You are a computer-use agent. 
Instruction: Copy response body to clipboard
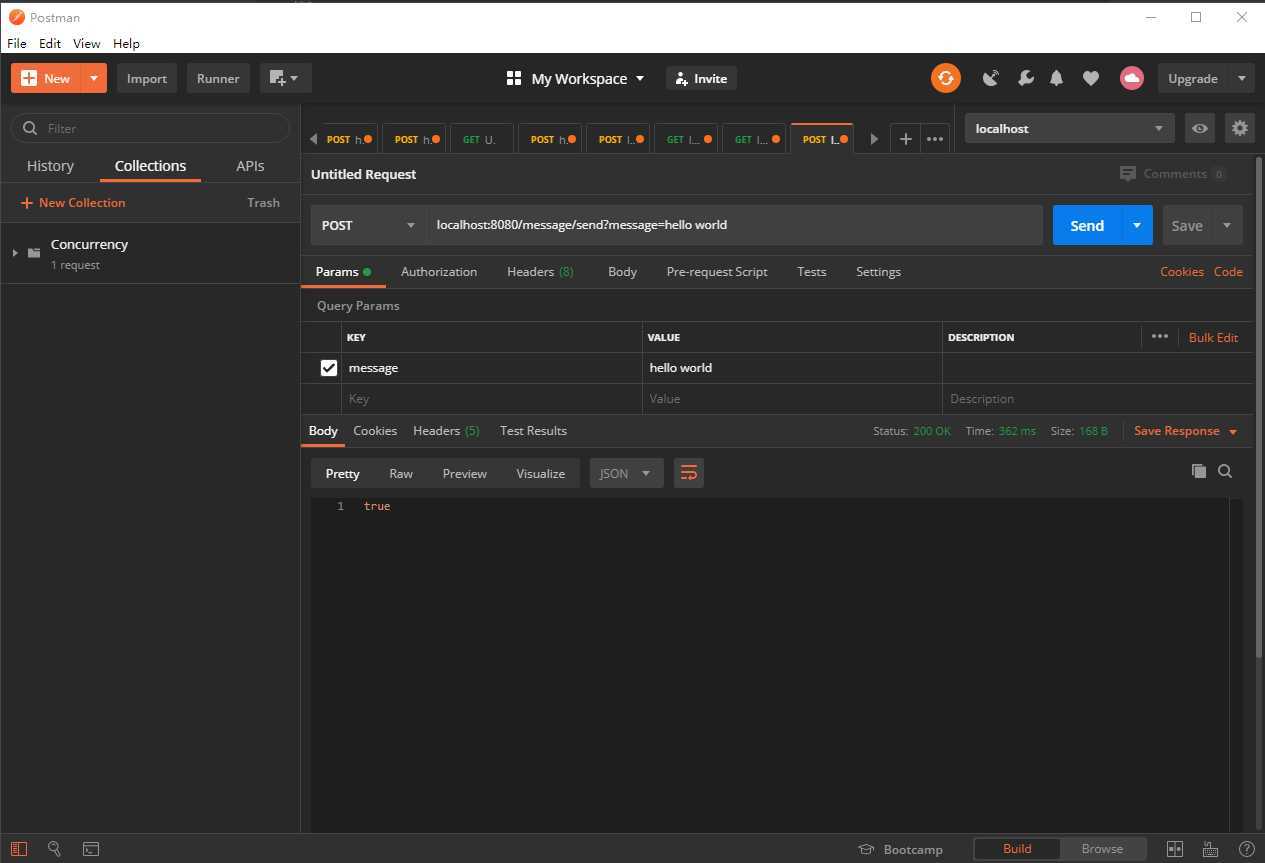1198,471
